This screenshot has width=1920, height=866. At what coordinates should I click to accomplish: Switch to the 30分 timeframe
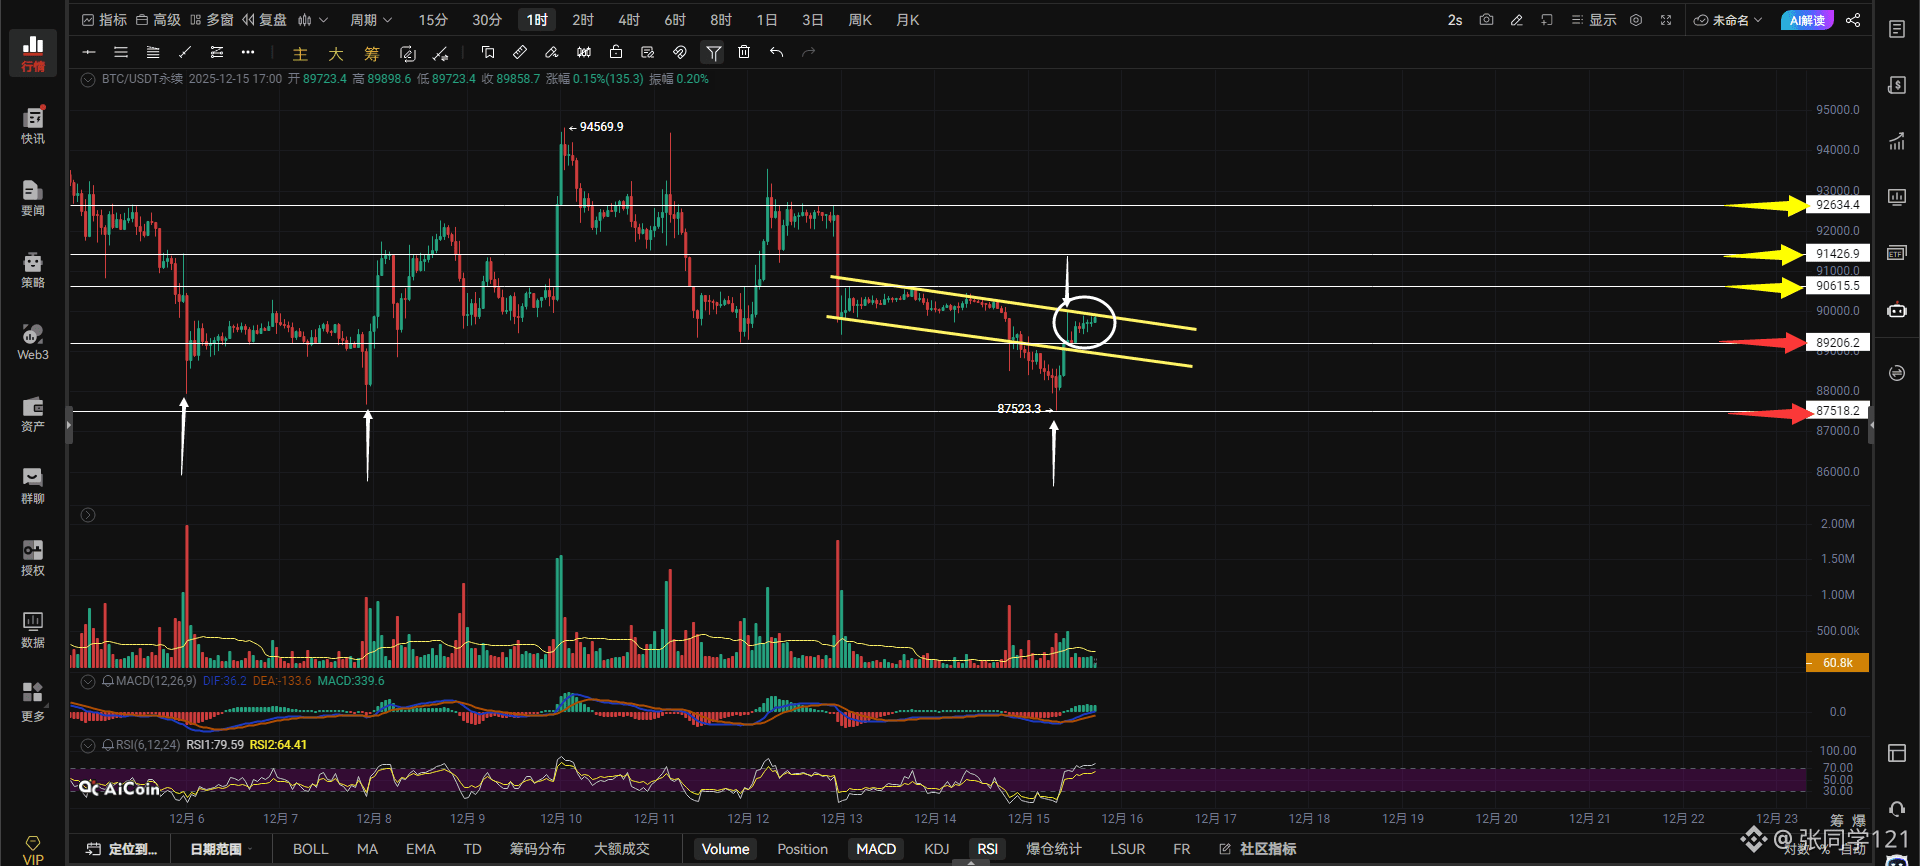[487, 20]
